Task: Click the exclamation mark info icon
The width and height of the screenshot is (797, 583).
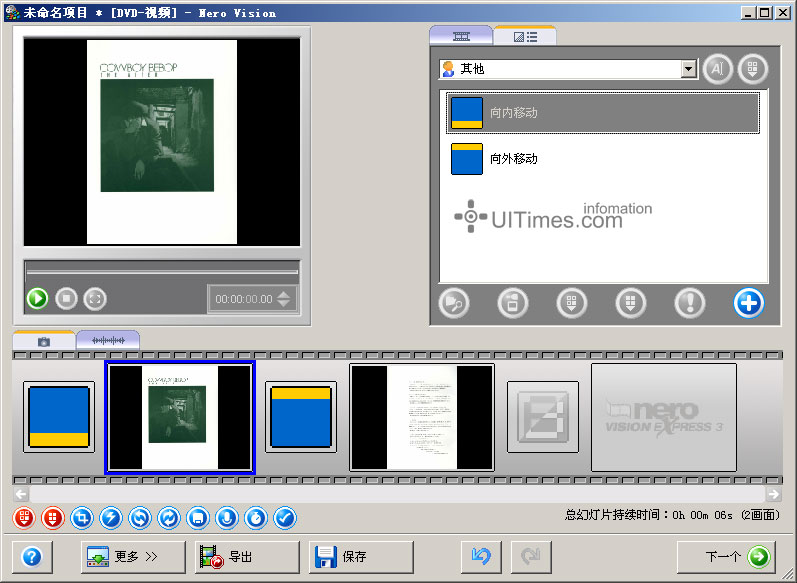Action: [x=690, y=303]
